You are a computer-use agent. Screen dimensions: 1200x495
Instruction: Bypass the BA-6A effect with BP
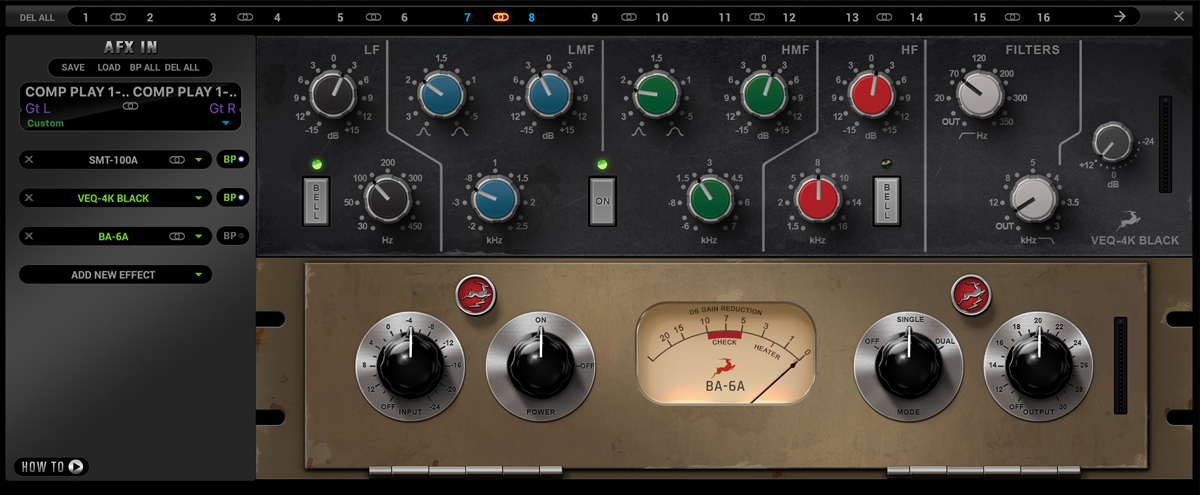coord(233,236)
